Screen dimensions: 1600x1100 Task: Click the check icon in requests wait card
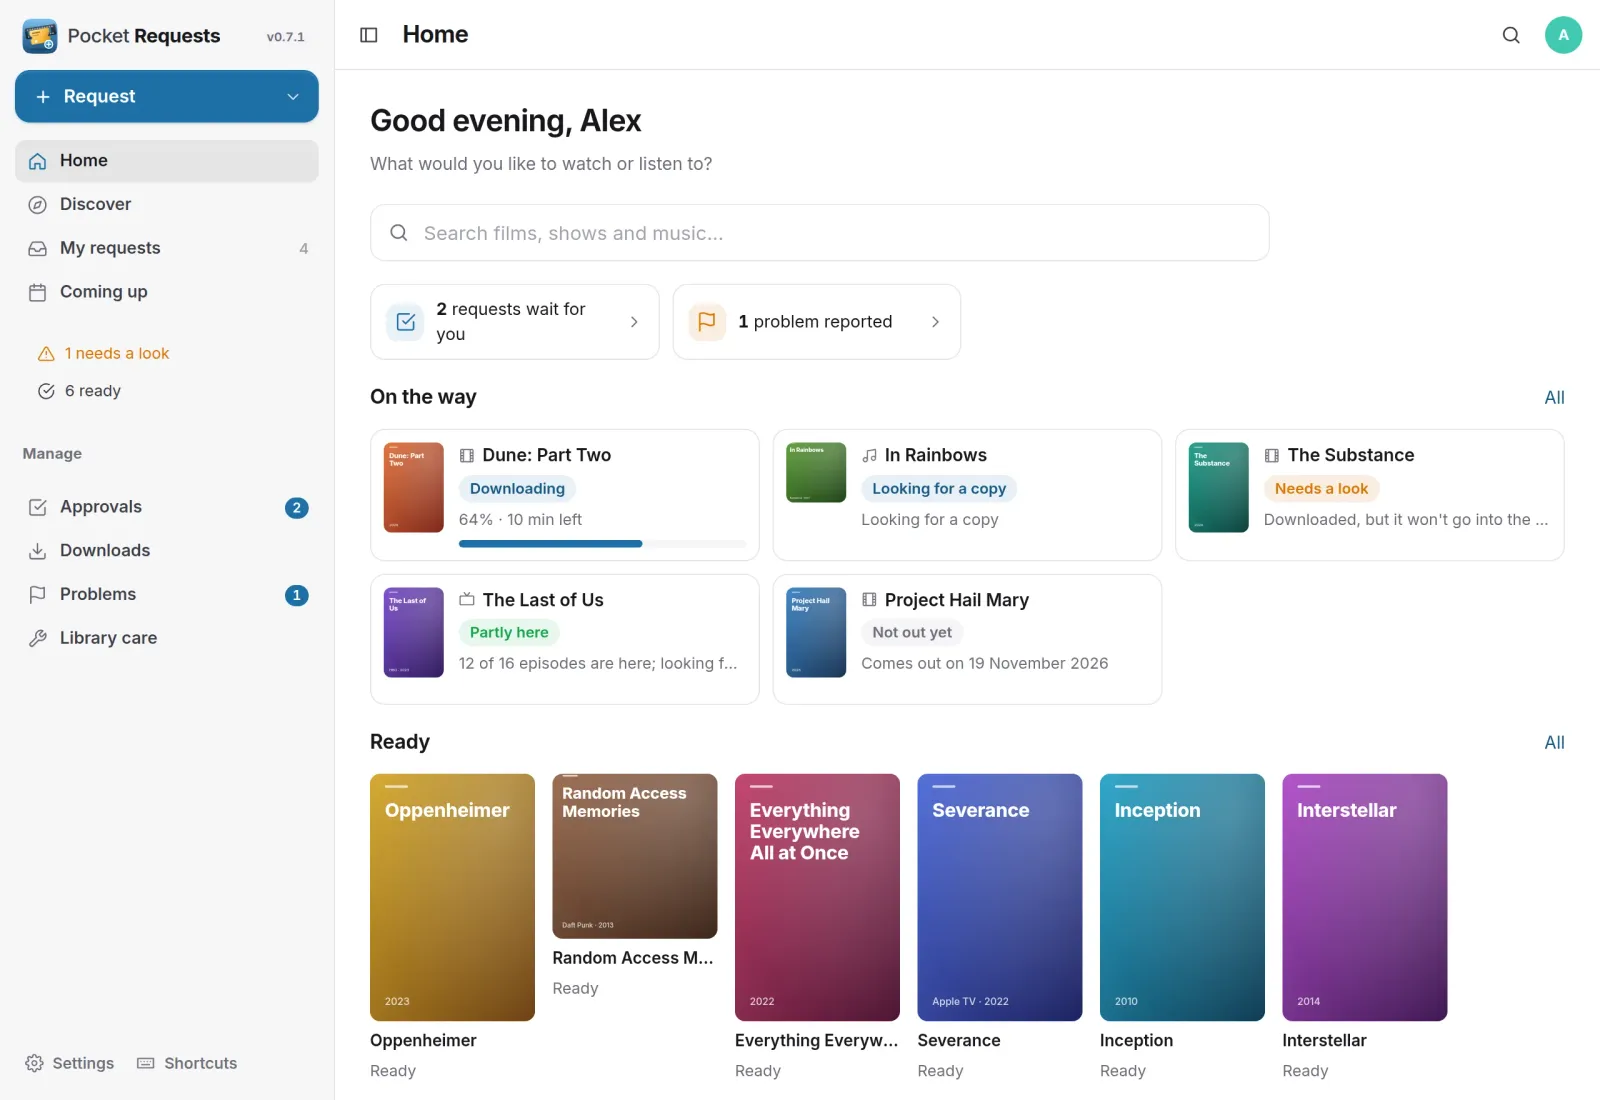coord(406,322)
